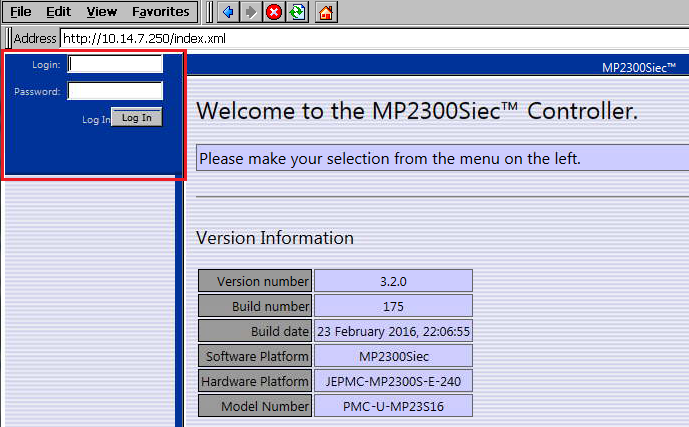This screenshot has width=689, height=427.
Task: Select the MP2300Siec software platform value
Action: coord(393,356)
